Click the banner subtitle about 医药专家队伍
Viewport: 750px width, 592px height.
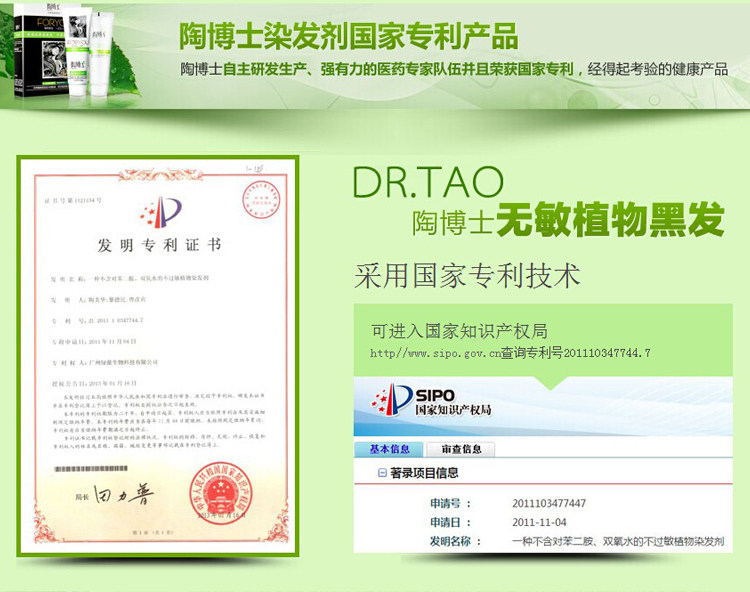pyautogui.click(x=454, y=69)
